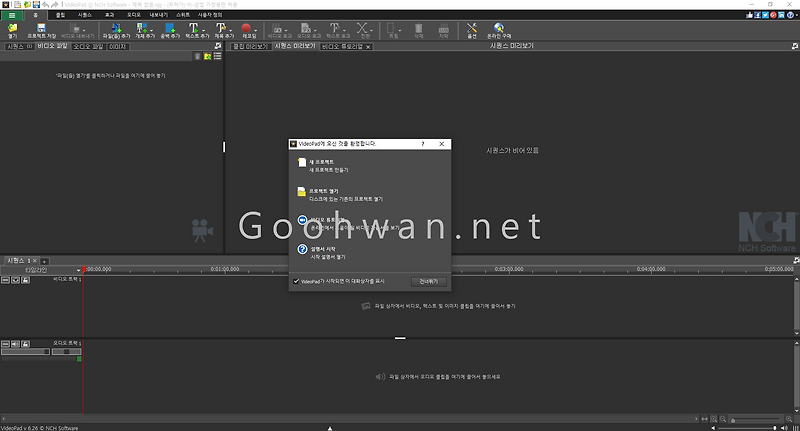
Task: Click the trash icon in the media bin header
Action: pyautogui.click(x=197, y=56)
